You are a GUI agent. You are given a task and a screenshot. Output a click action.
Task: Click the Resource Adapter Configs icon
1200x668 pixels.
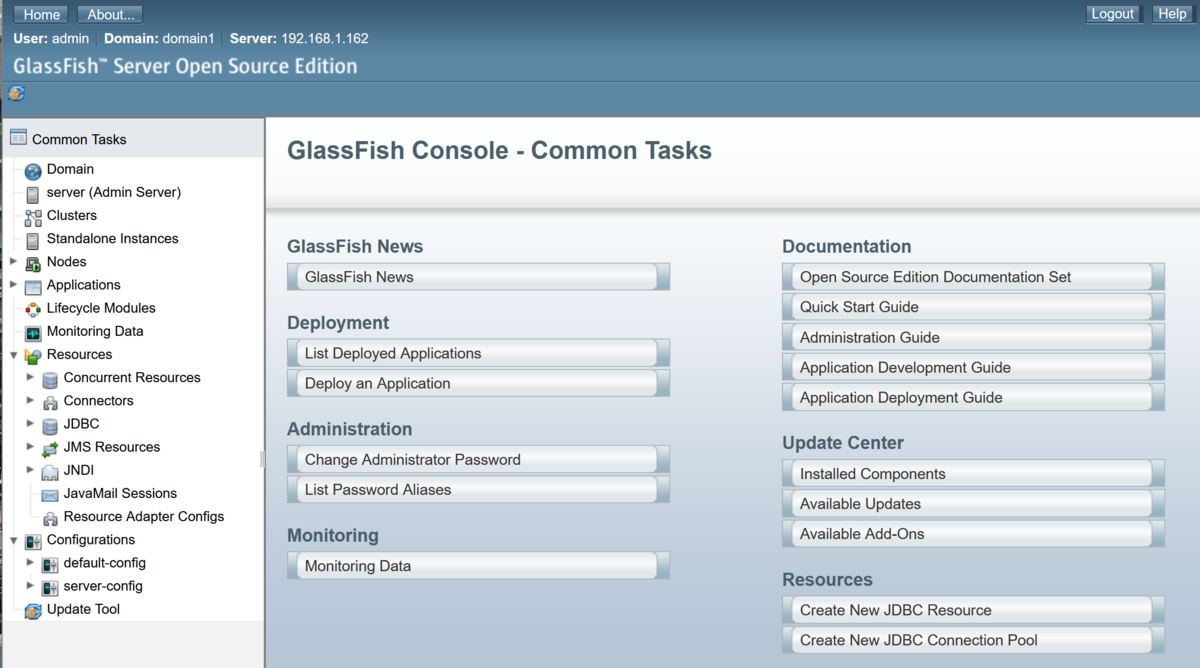pos(49,516)
